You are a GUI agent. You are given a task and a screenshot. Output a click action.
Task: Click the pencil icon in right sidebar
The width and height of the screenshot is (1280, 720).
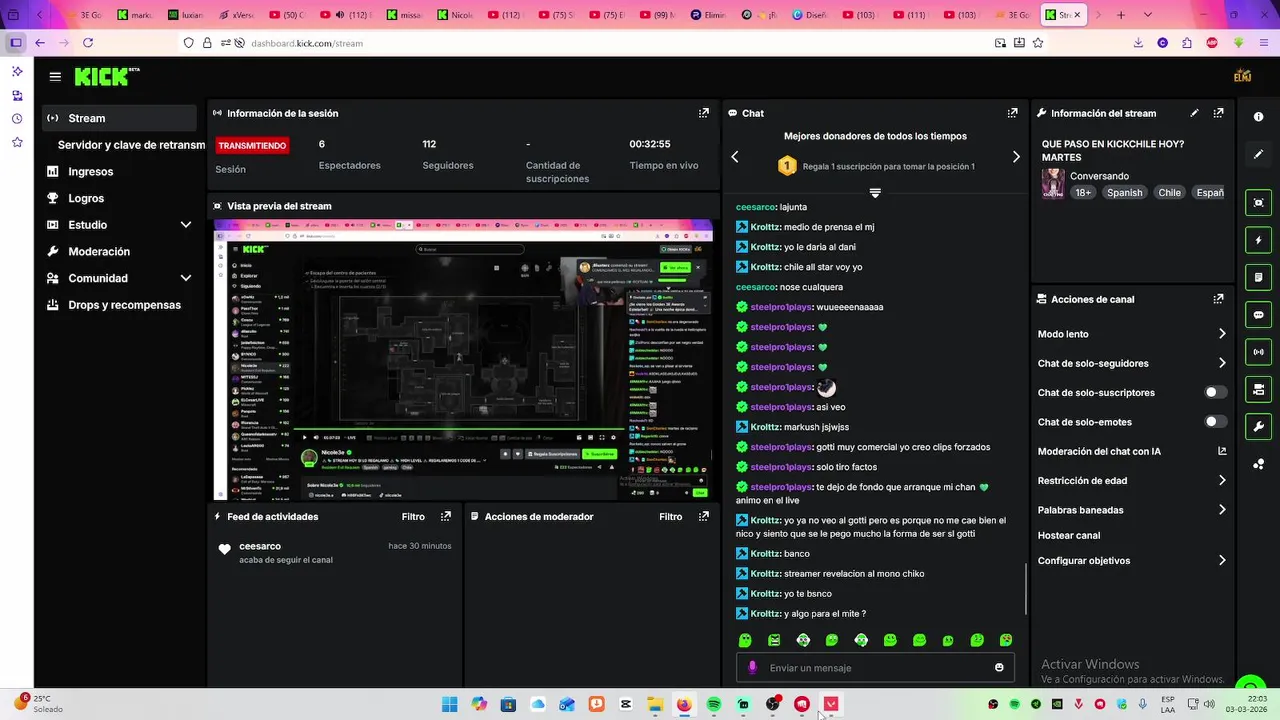click(1258, 155)
